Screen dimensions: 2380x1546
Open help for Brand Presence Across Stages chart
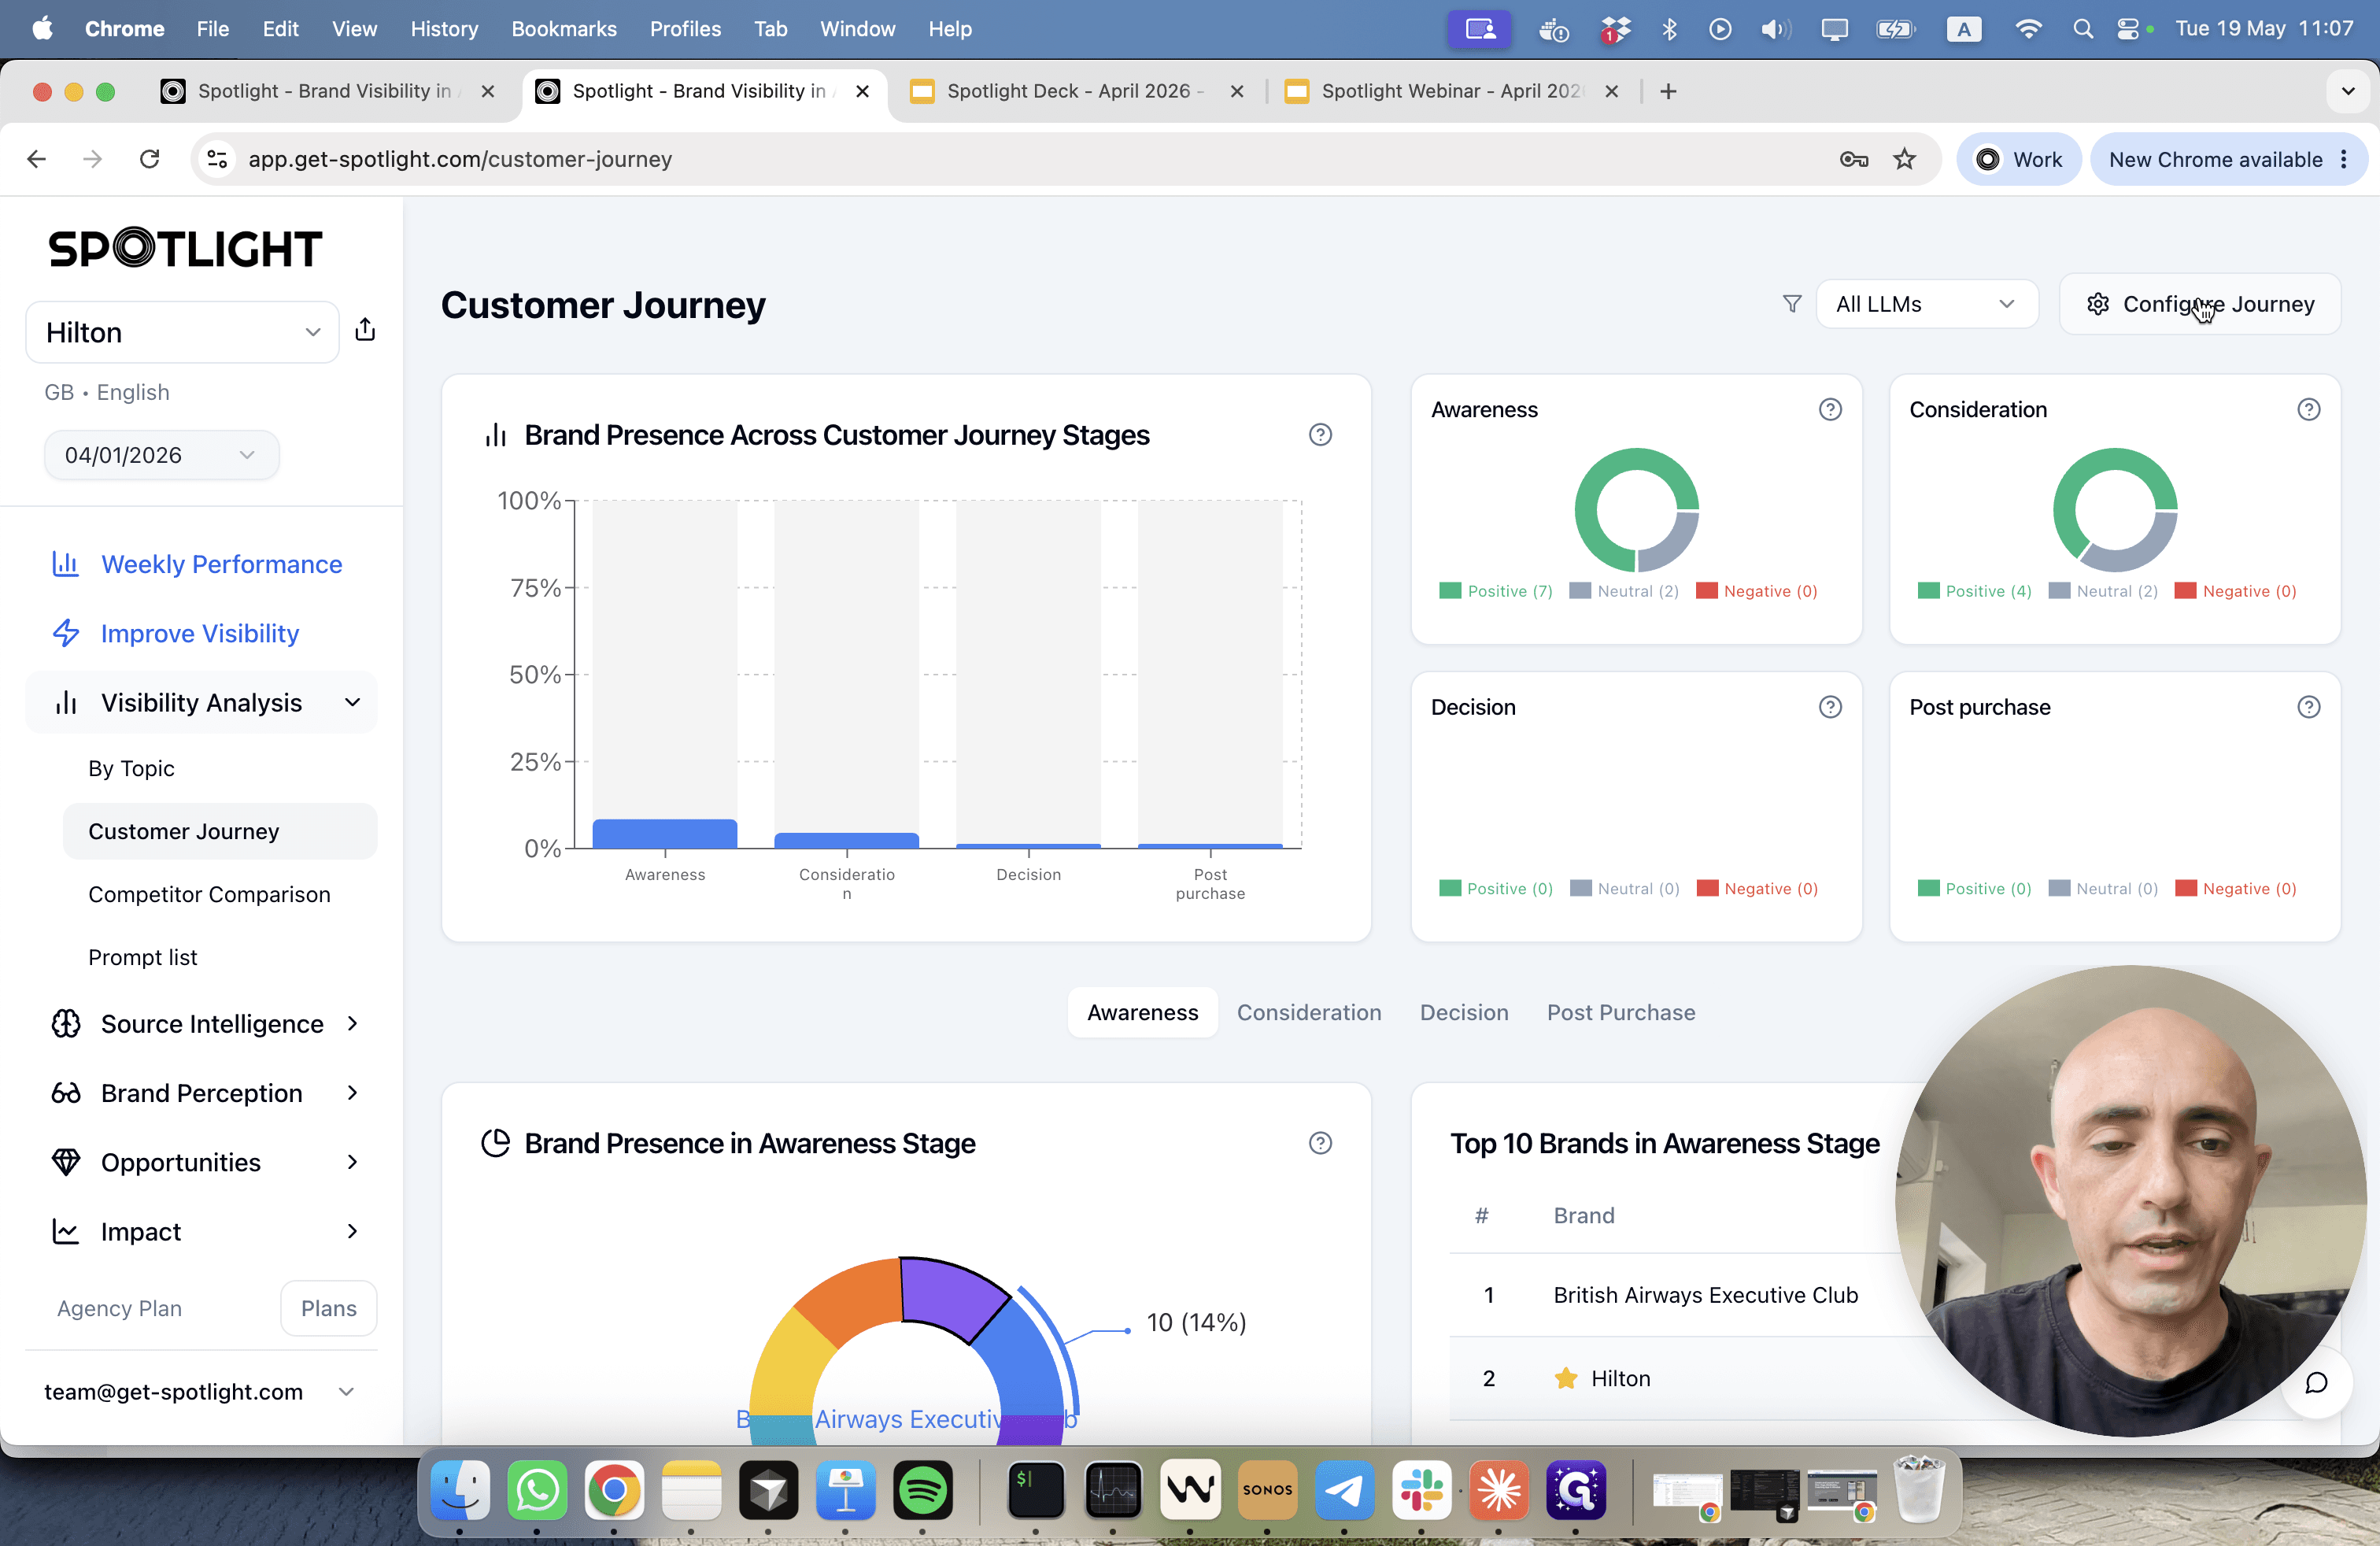[1320, 435]
